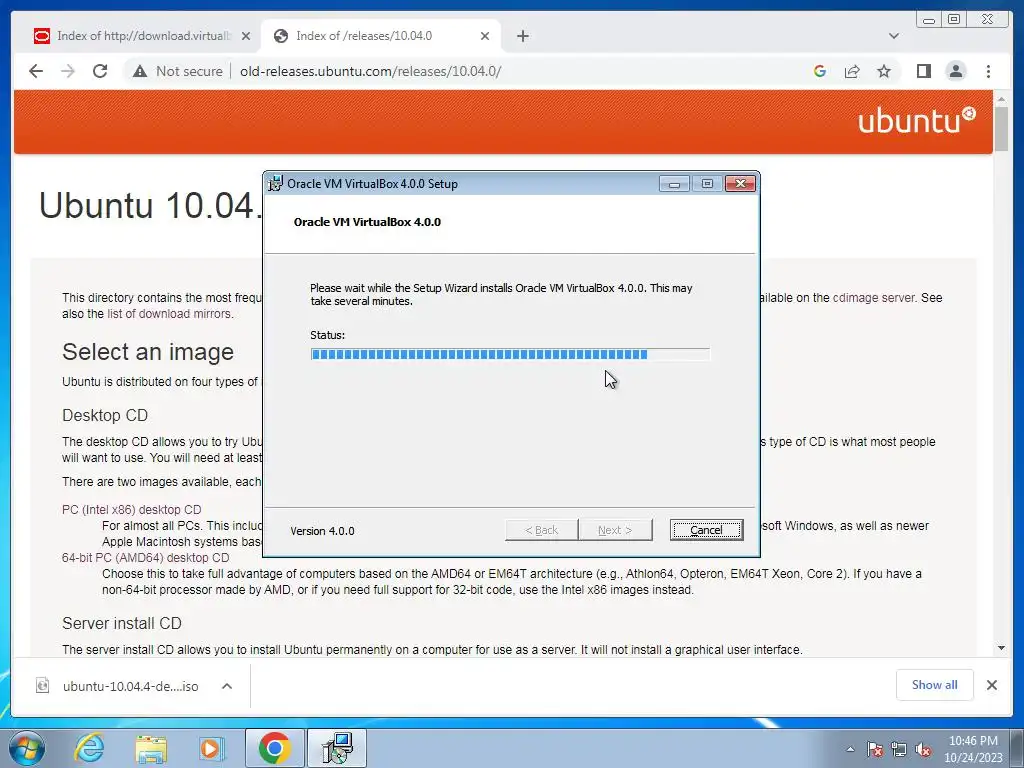Cancel the VirtualBox installation
The height and width of the screenshot is (768, 1024).
coord(706,530)
